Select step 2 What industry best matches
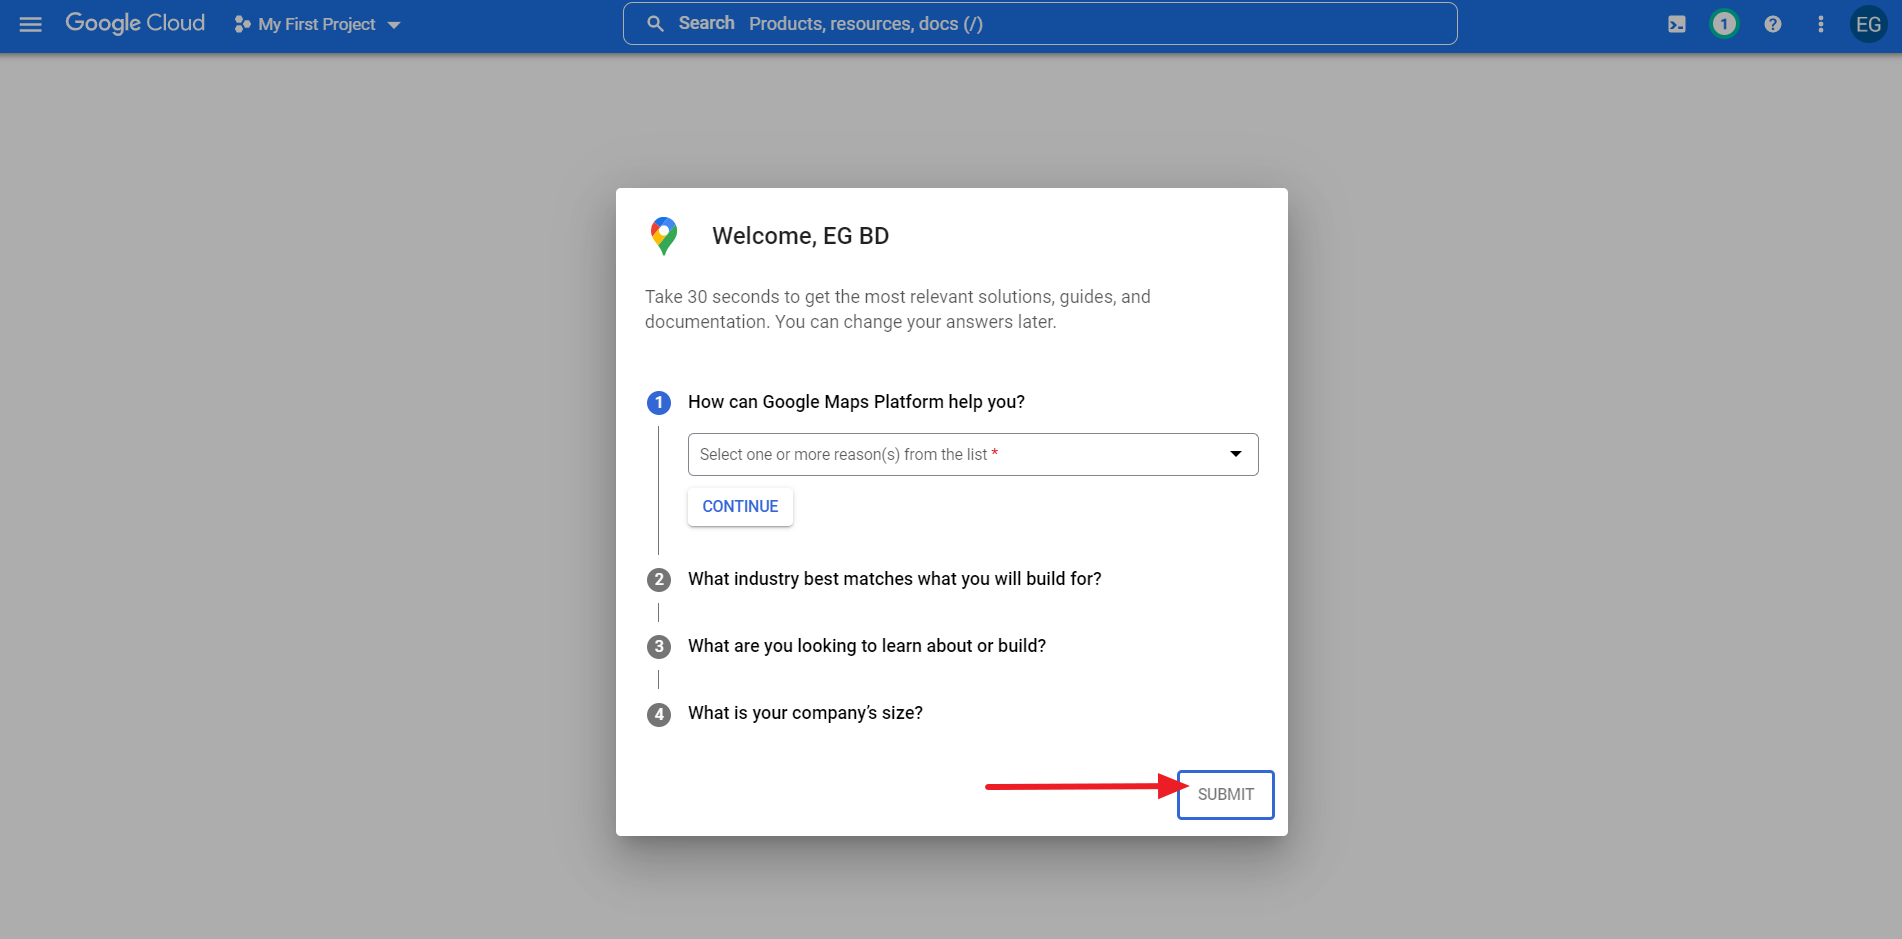Image resolution: width=1902 pixels, height=939 pixels. coord(895,579)
